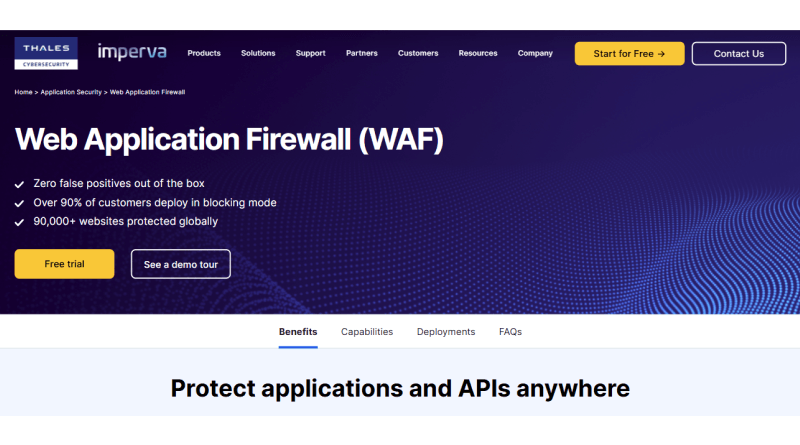The image size is (800, 445).
Task: Start the Free trial
Action: point(64,264)
